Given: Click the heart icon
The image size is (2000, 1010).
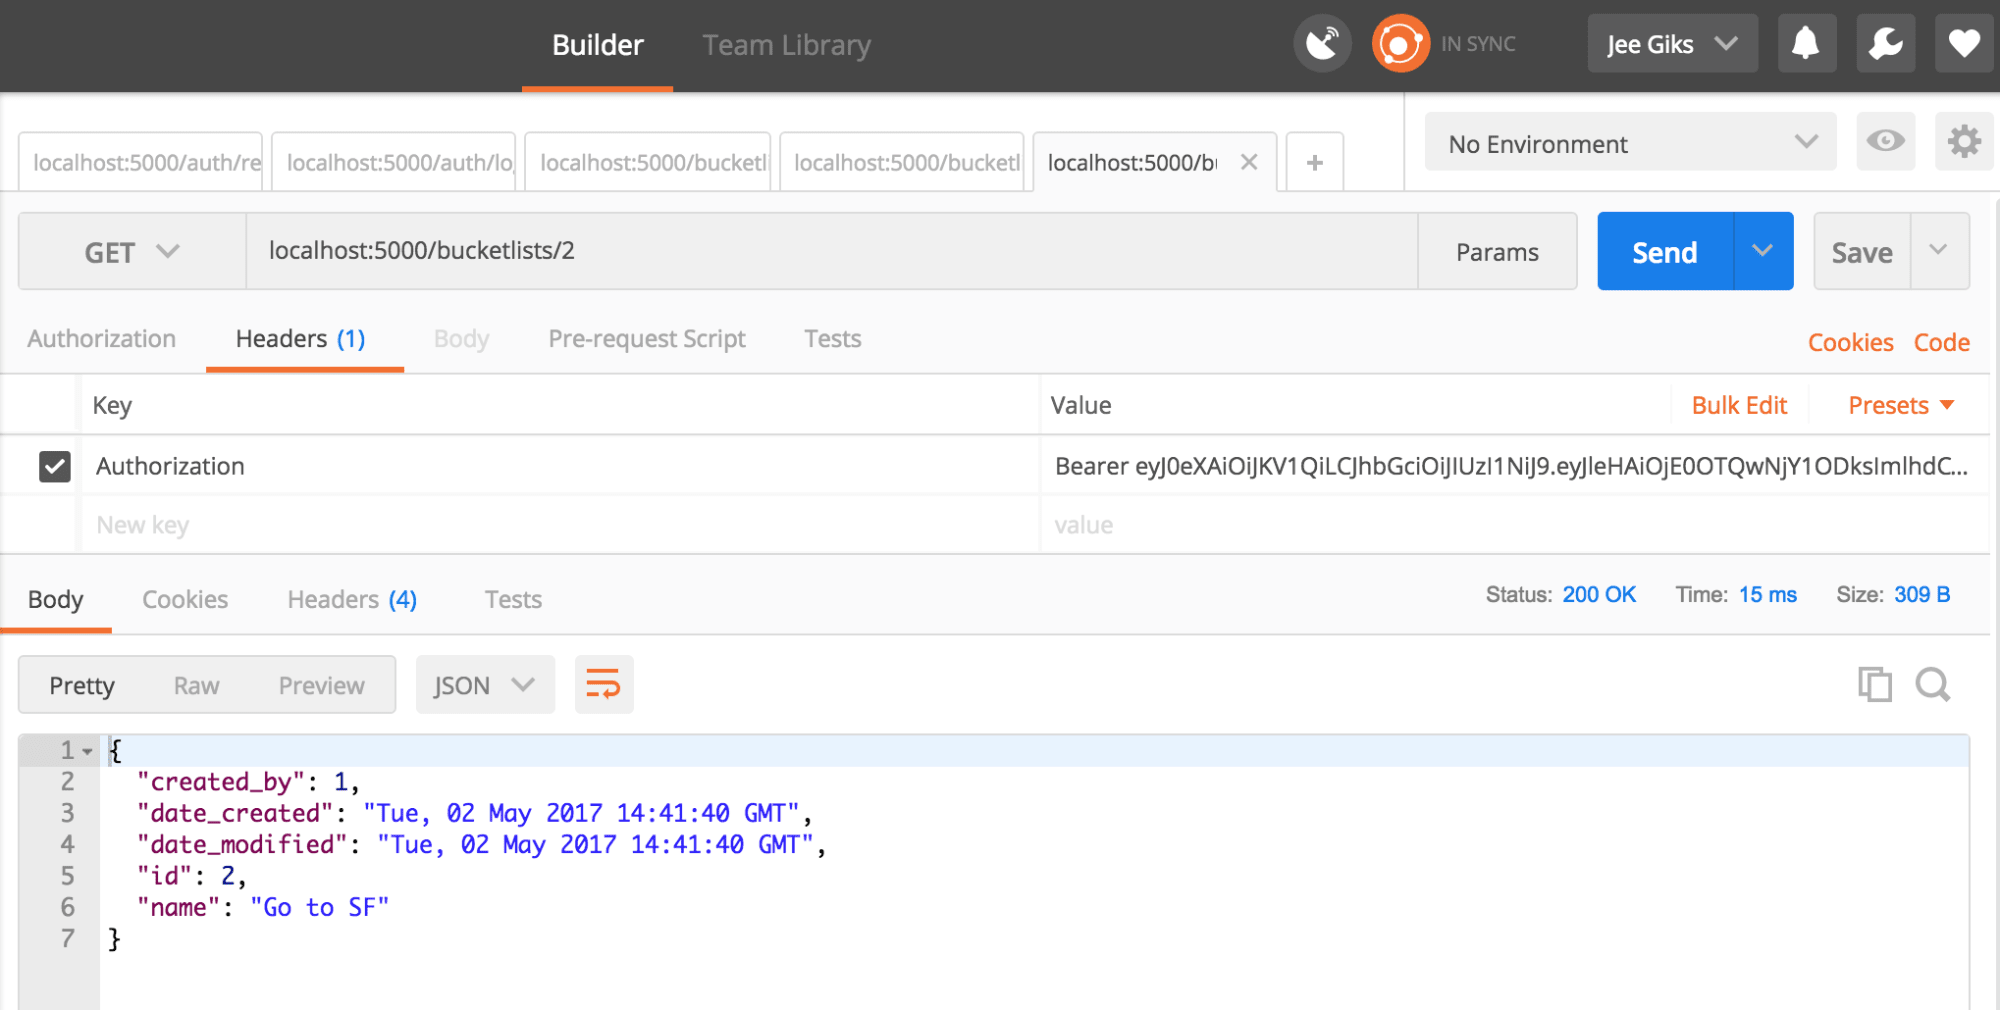Looking at the screenshot, I should click(x=1964, y=44).
